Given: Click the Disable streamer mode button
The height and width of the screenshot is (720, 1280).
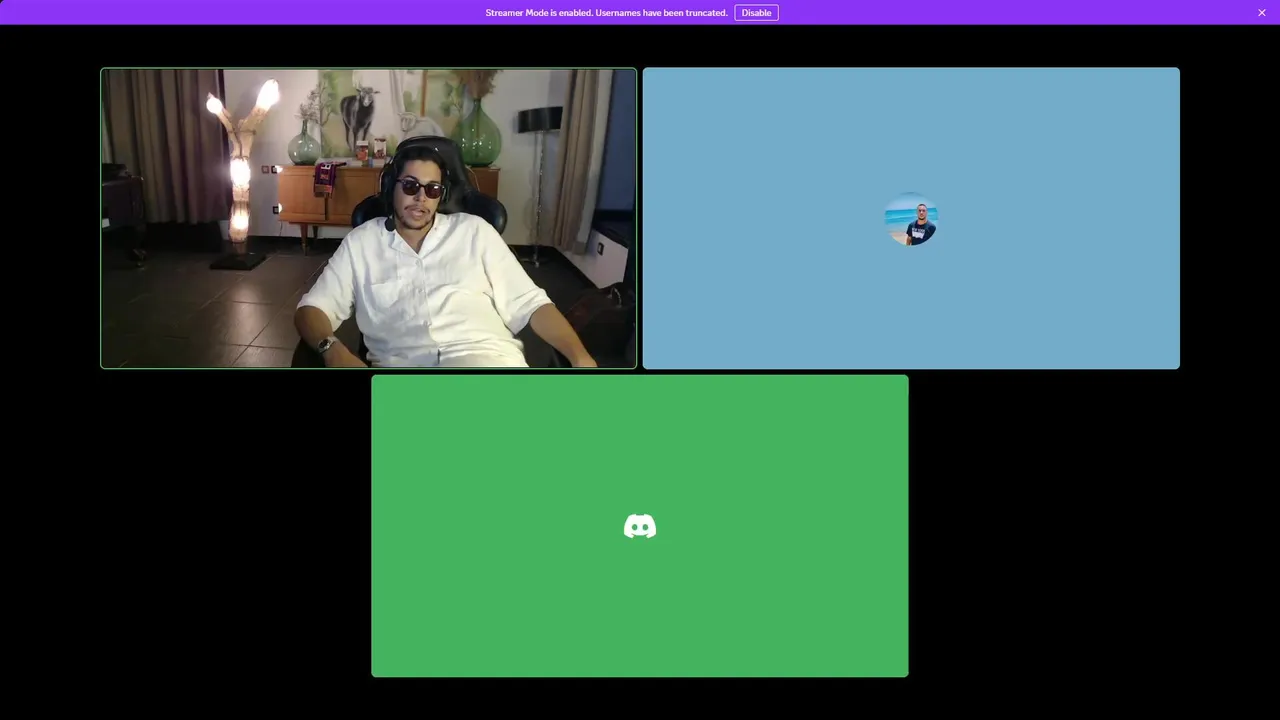Looking at the screenshot, I should point(756,13).
